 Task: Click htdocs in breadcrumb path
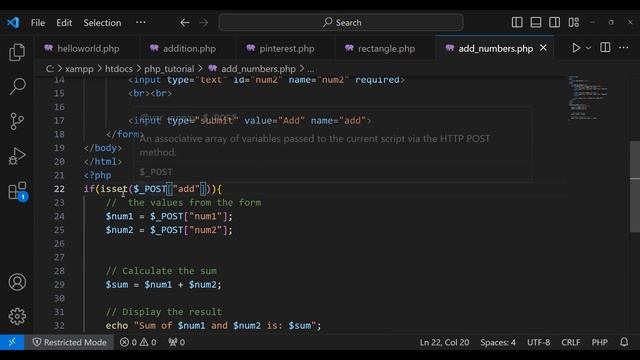click(x=119, y=69)
